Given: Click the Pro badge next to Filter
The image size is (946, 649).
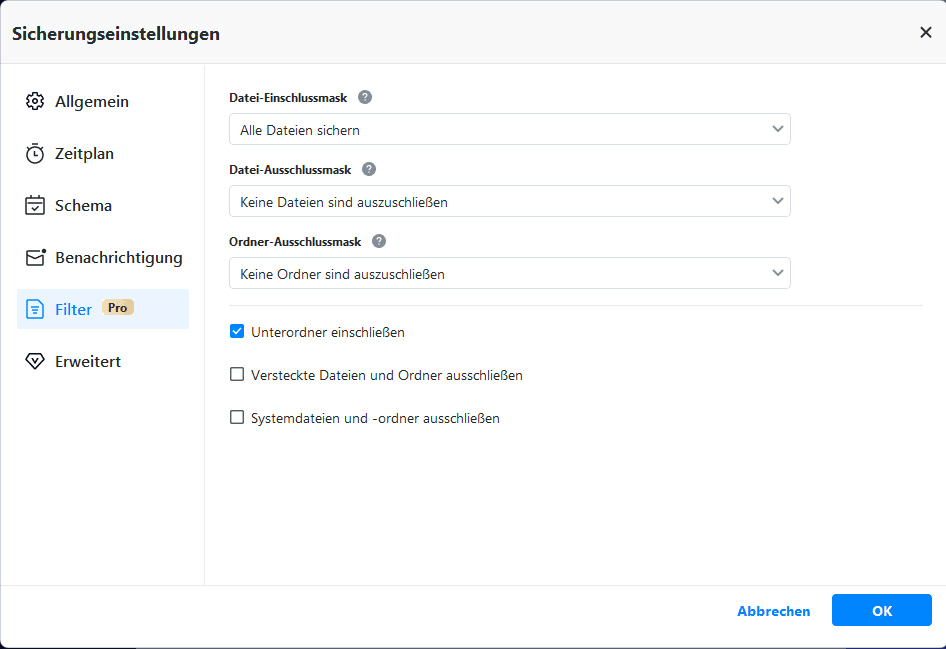Looking at the screenshot, I should [118, 308].
